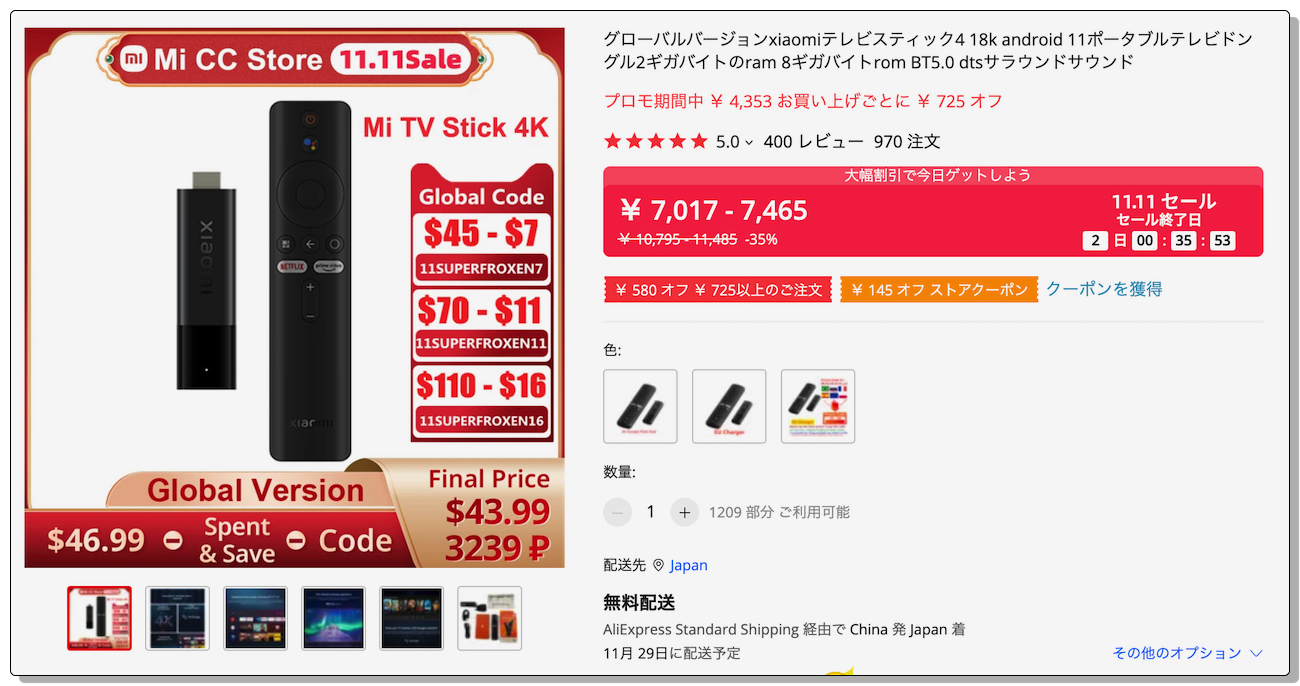The height and width of the screenshot is (686, 1300).
Task: Show the package contents gallery thumbnail
Action: [489, 618]
